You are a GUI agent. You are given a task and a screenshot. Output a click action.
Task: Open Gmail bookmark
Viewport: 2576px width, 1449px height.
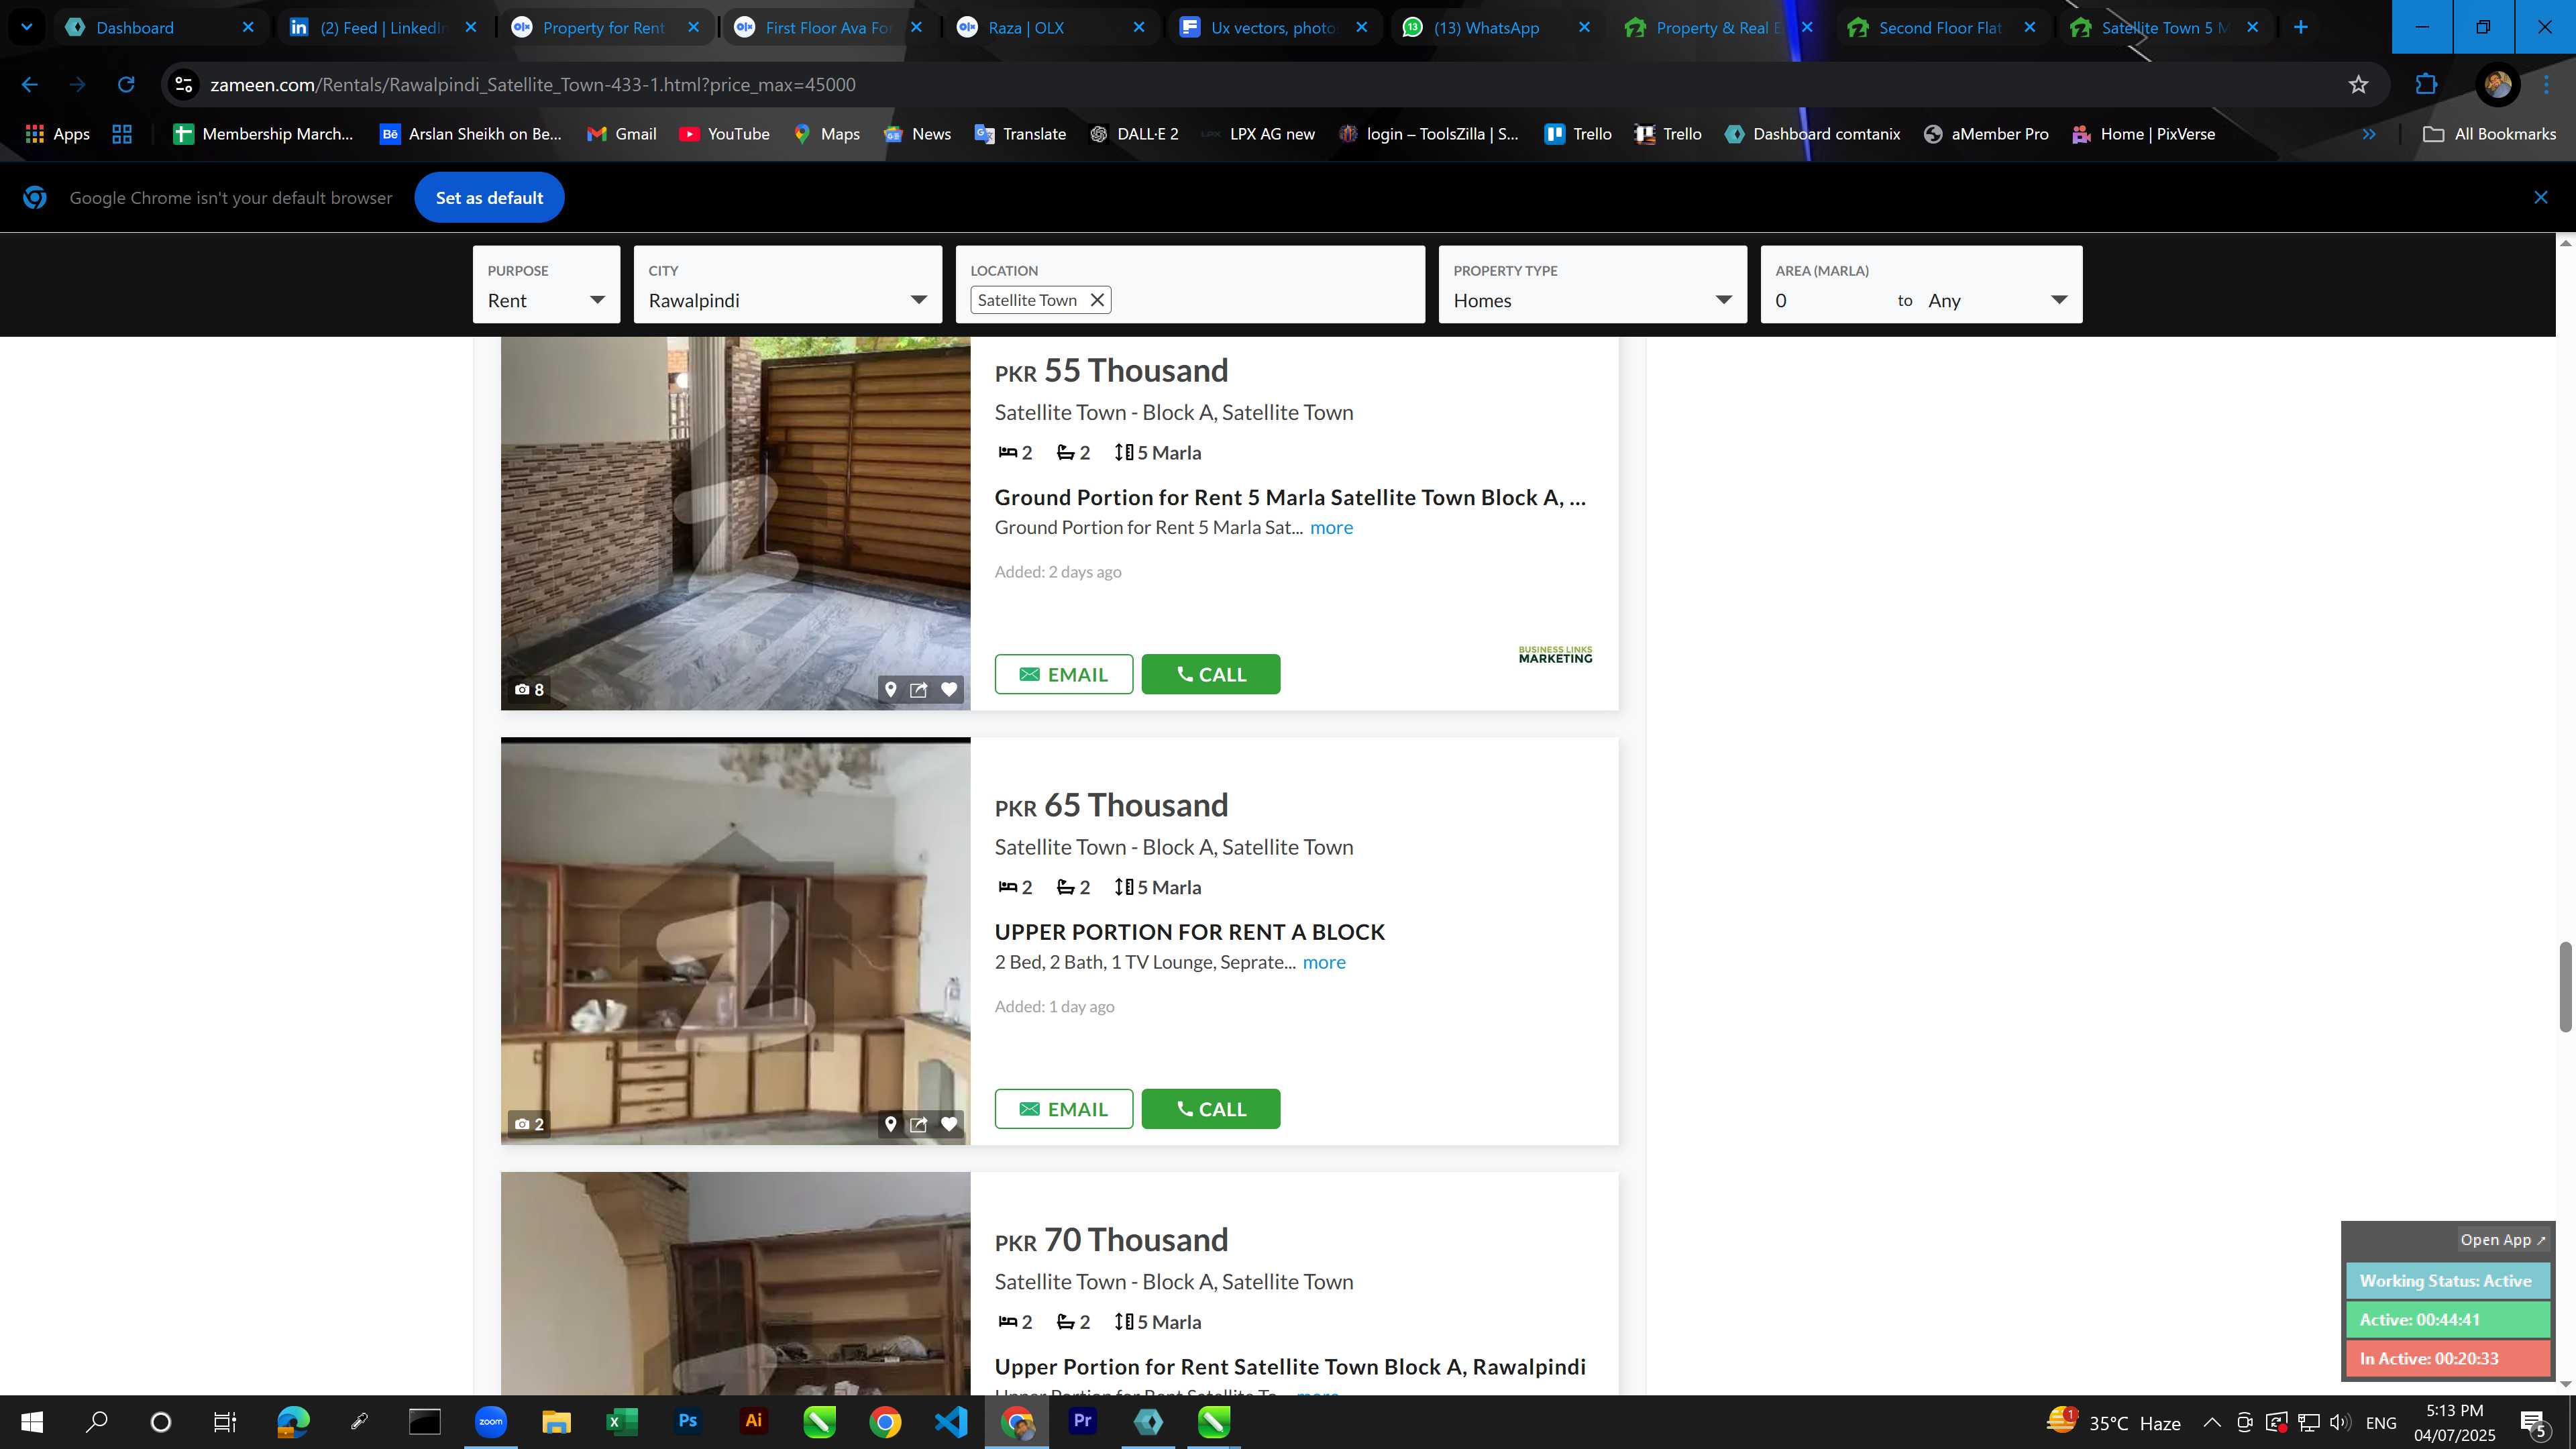click(621, 134)
